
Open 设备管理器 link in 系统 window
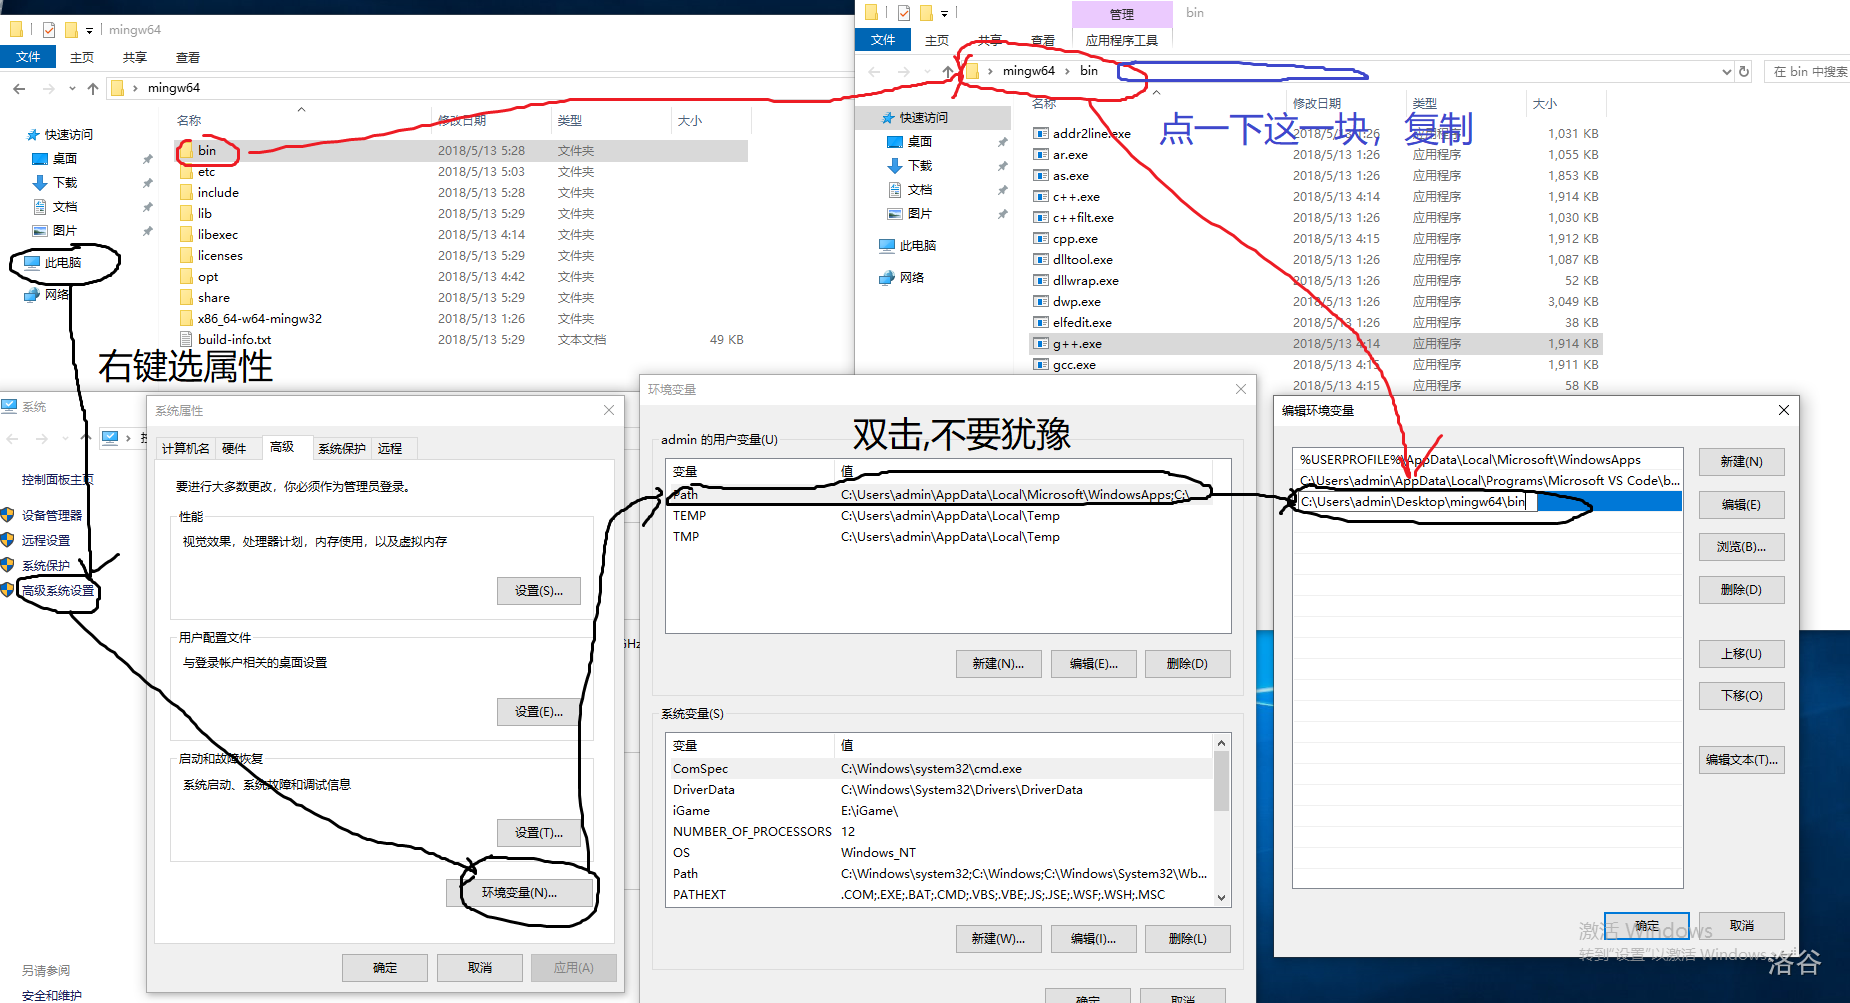click(x=52, y=516)
